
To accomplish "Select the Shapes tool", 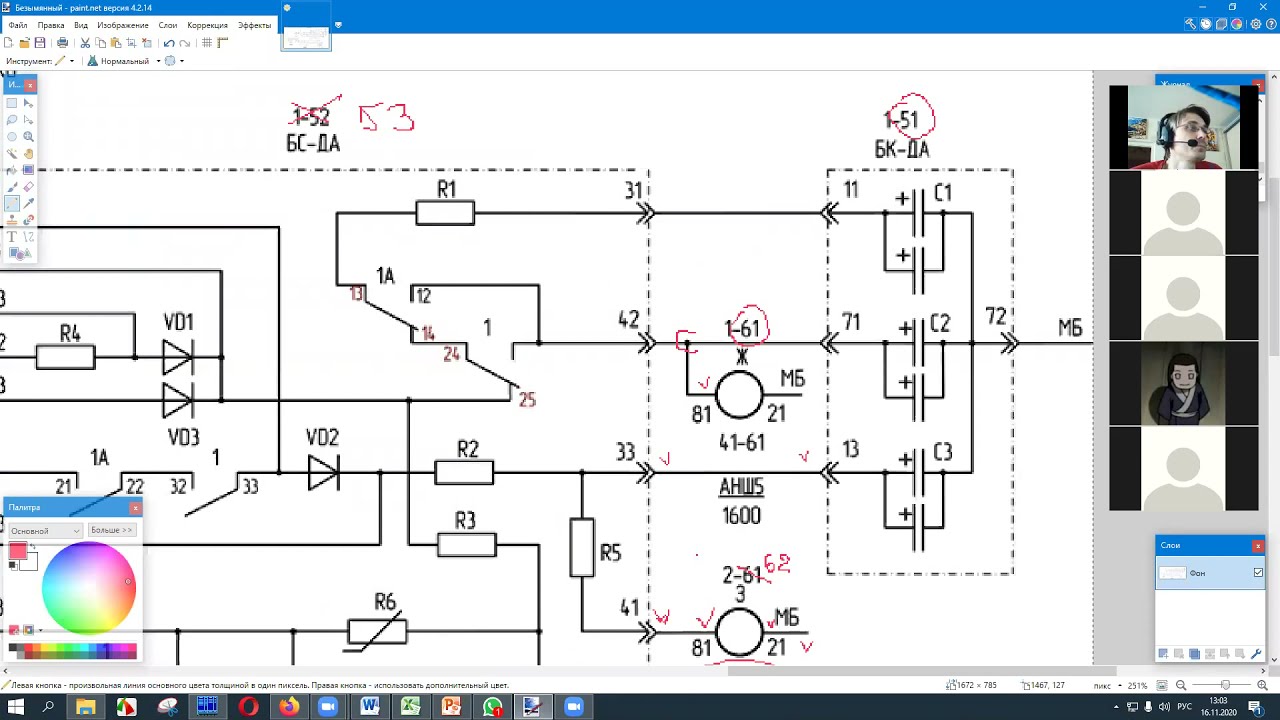I will pos(20,254).
